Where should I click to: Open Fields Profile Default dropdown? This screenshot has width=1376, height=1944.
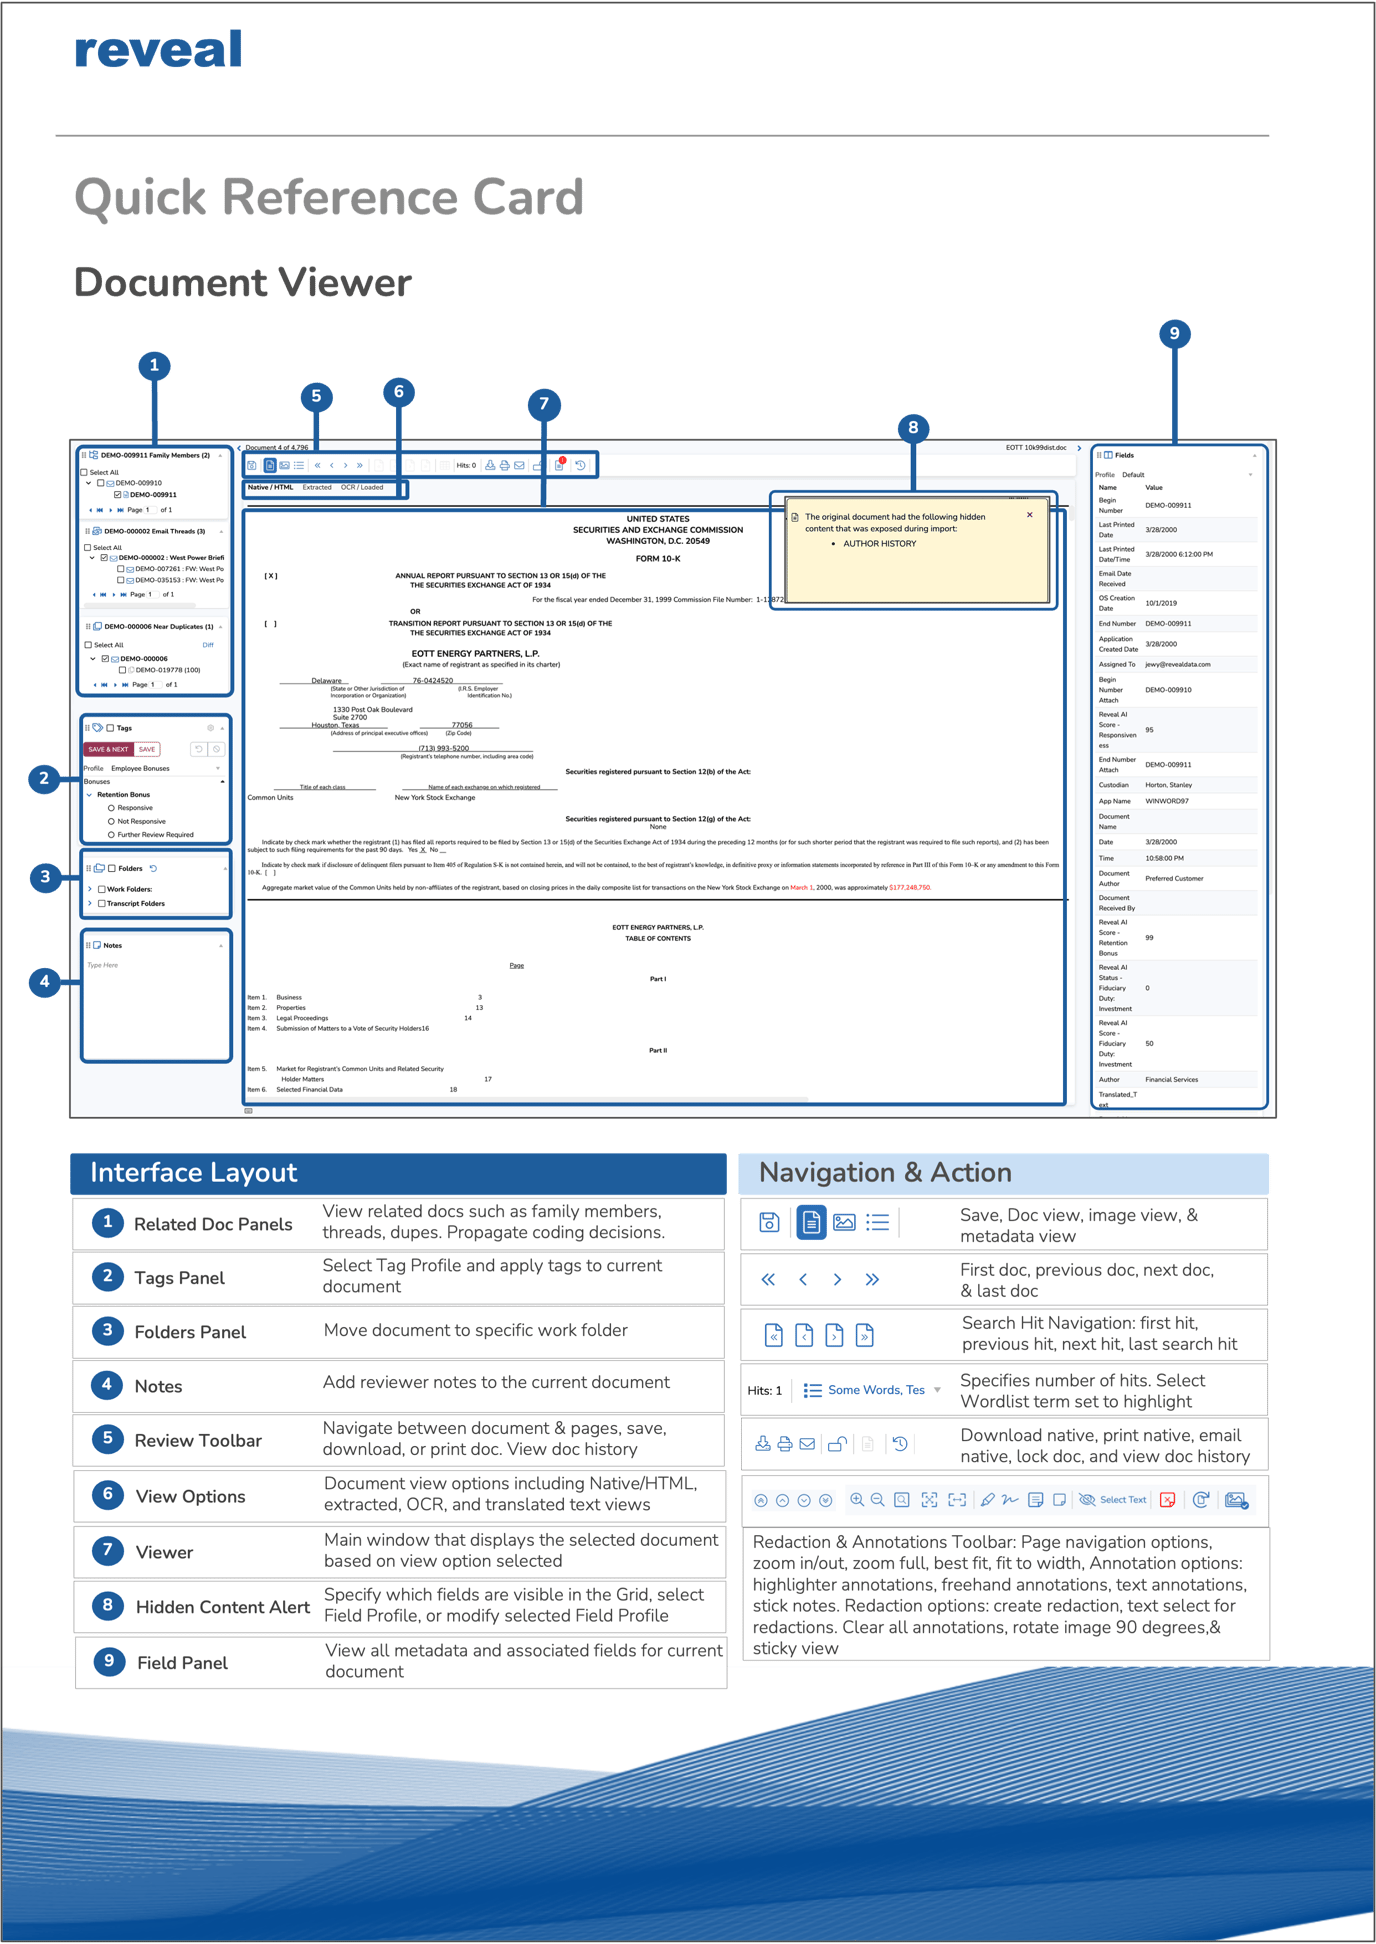[x=1187, y=475]
